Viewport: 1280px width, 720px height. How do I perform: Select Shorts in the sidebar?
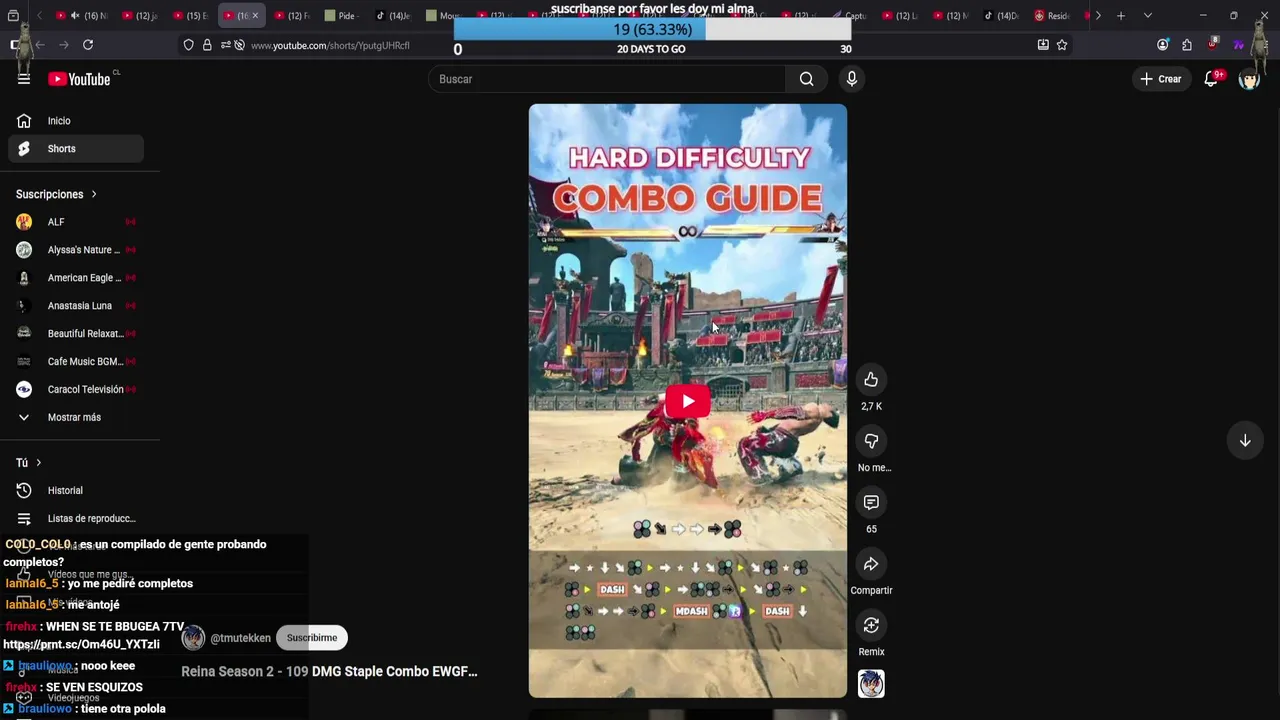pyautogui.click(x=76, y=149)
